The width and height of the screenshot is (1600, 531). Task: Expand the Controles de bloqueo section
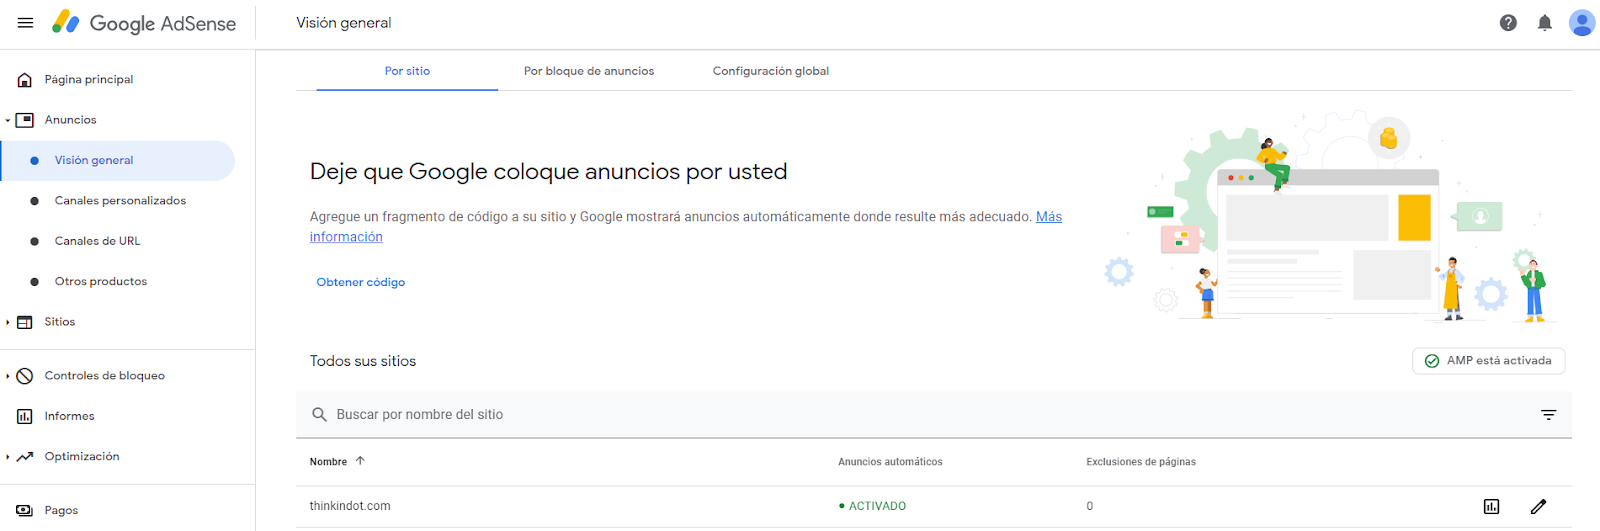[x=8, y=376]
